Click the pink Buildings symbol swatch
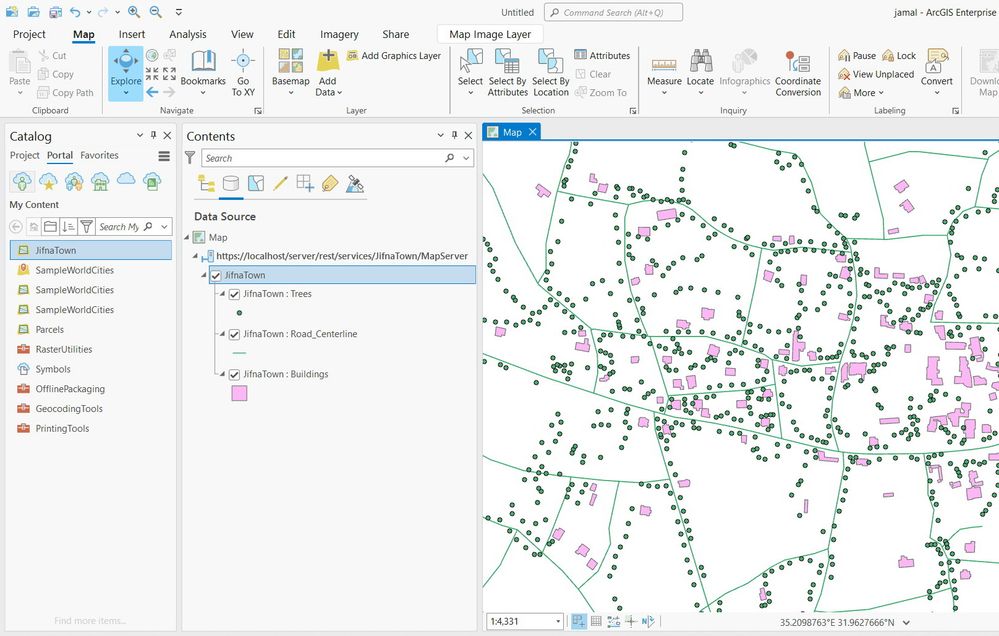 click(240, 393)
